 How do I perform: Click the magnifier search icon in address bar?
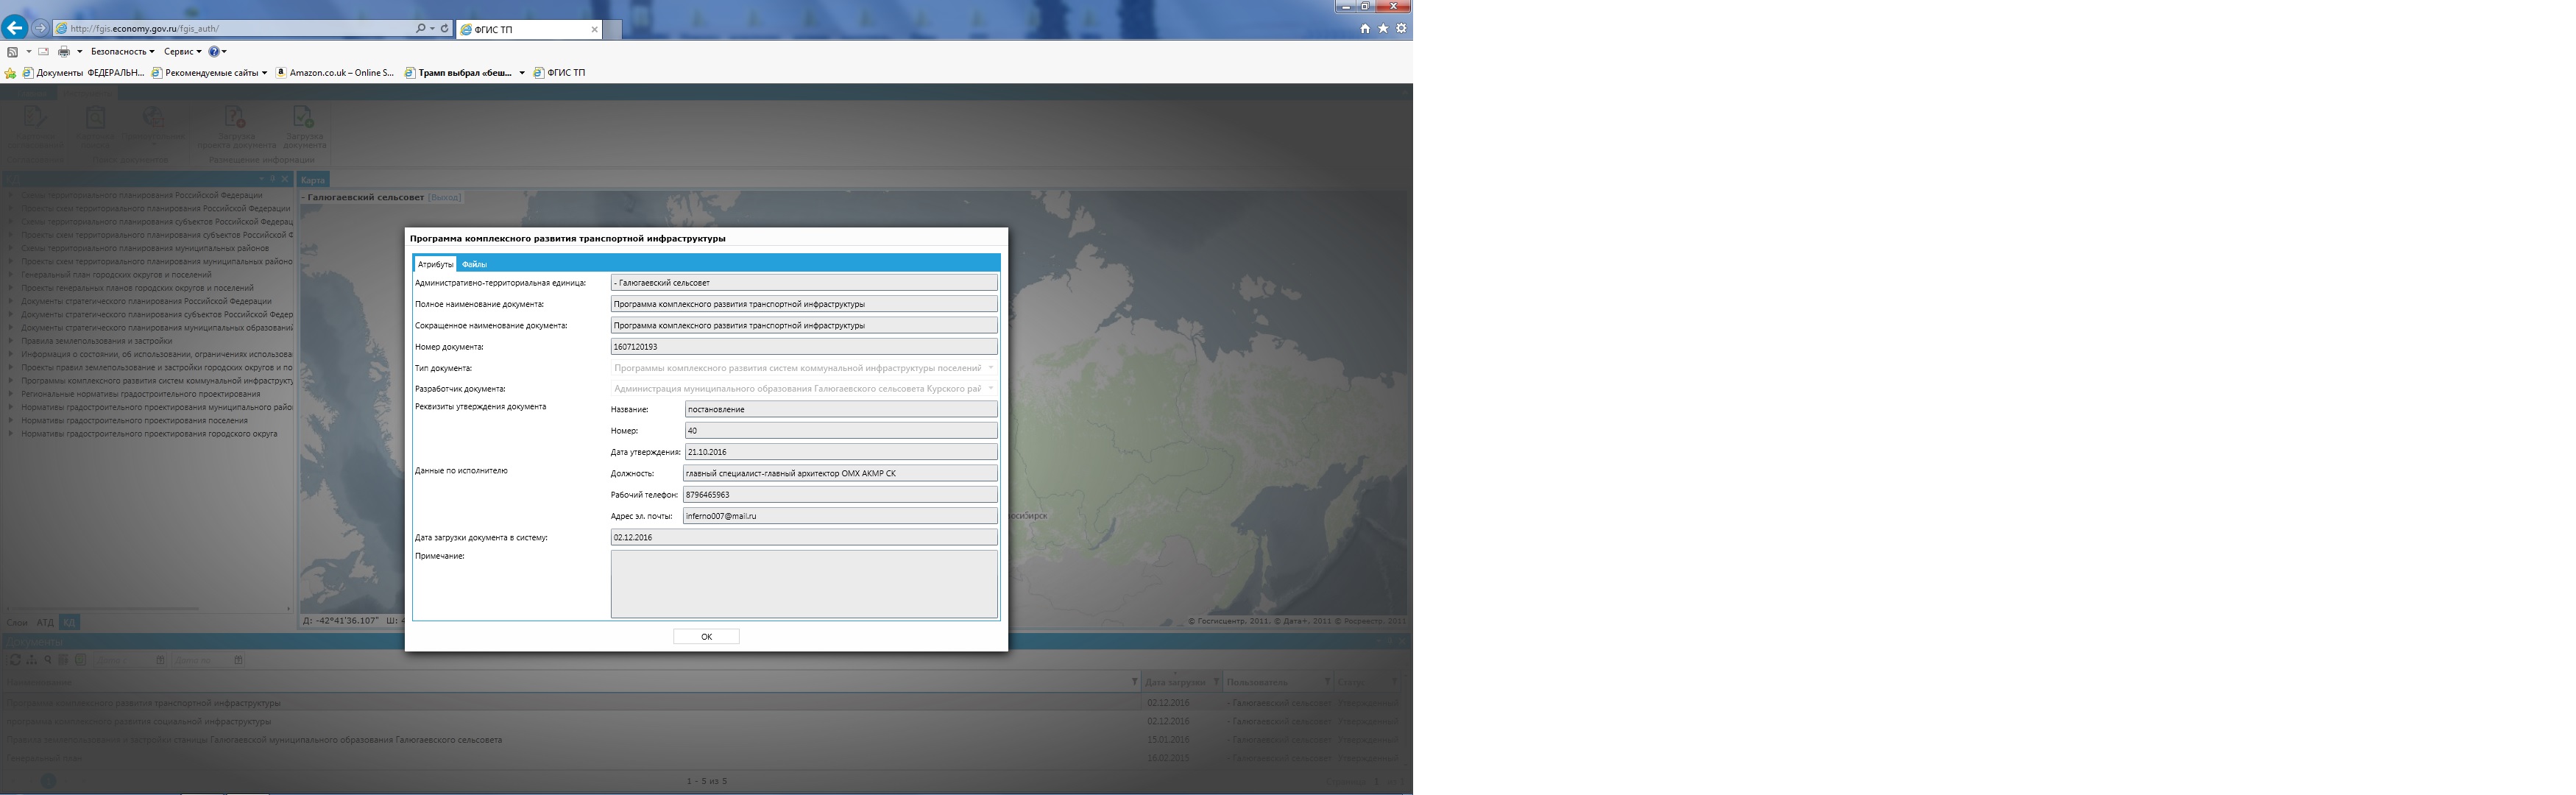click(420, 28)
